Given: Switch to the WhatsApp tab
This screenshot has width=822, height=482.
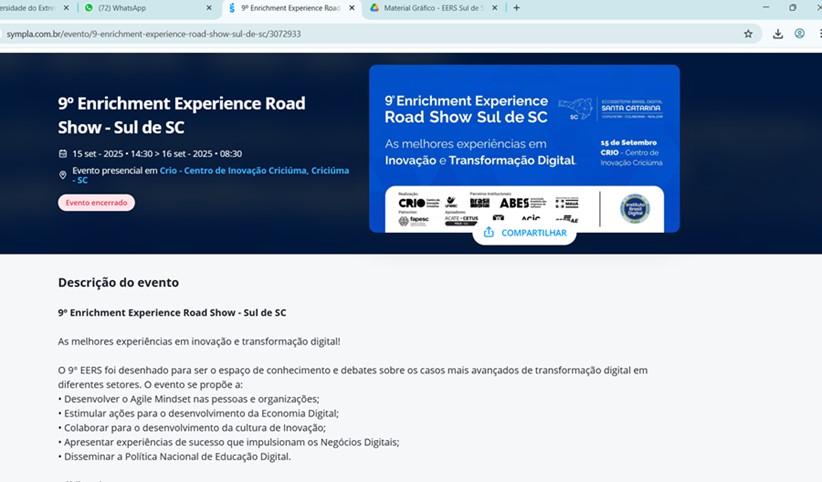Looking at the screenshot, I should (140, 8).
